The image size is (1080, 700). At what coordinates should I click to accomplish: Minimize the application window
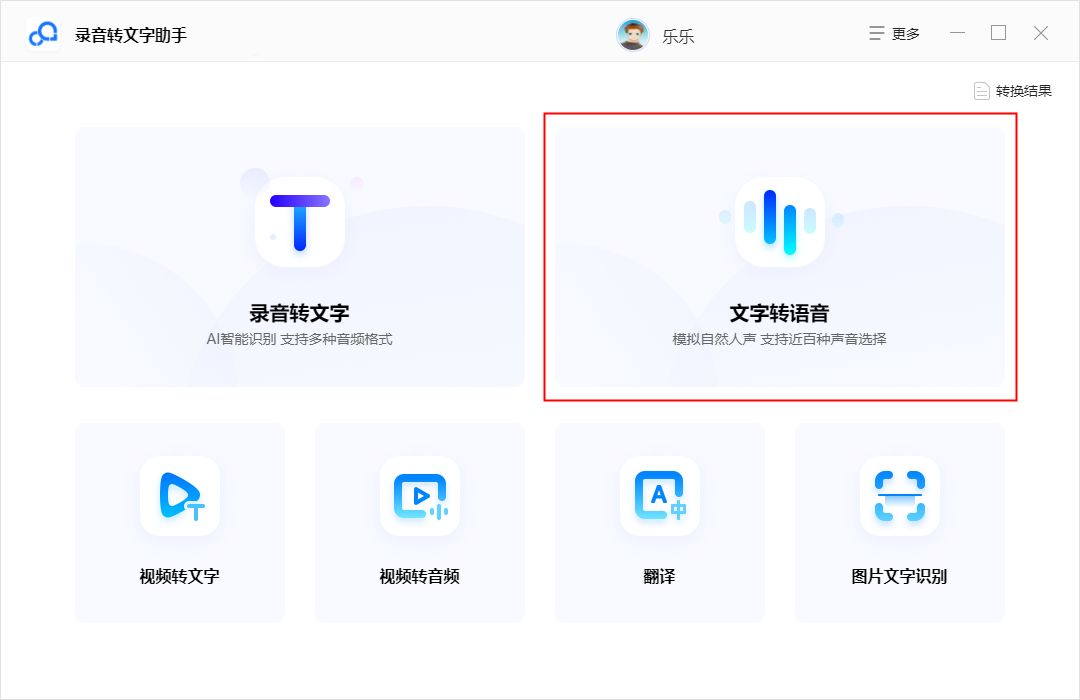point(957,33)
